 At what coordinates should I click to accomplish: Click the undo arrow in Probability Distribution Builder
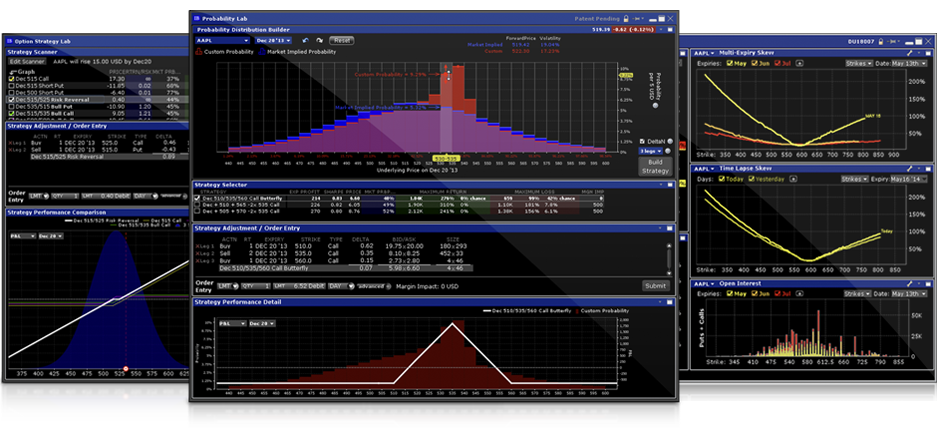(305, 40)
